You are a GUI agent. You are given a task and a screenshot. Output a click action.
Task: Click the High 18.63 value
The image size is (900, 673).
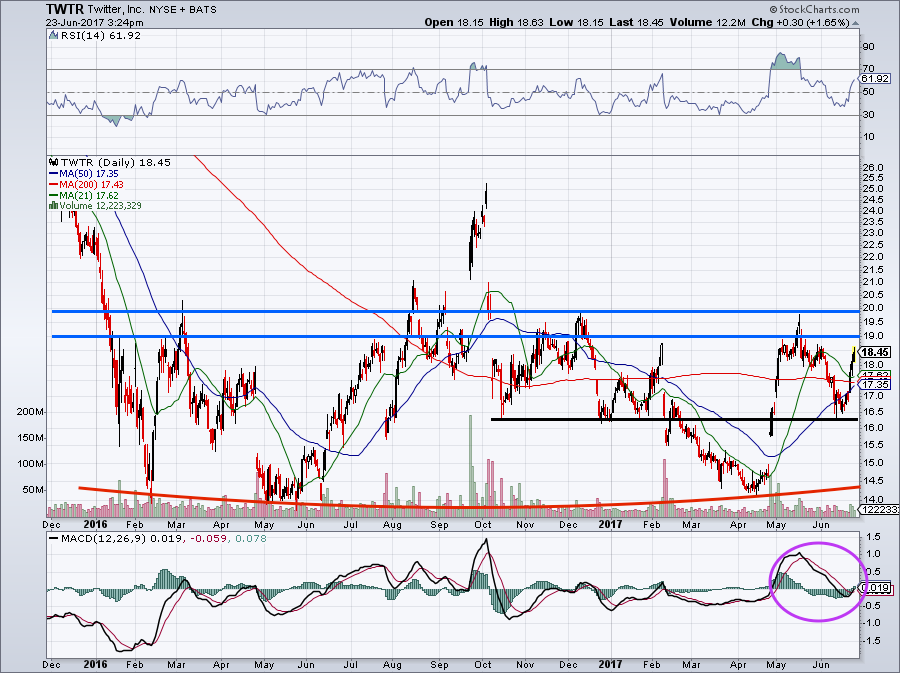(517, 22)
